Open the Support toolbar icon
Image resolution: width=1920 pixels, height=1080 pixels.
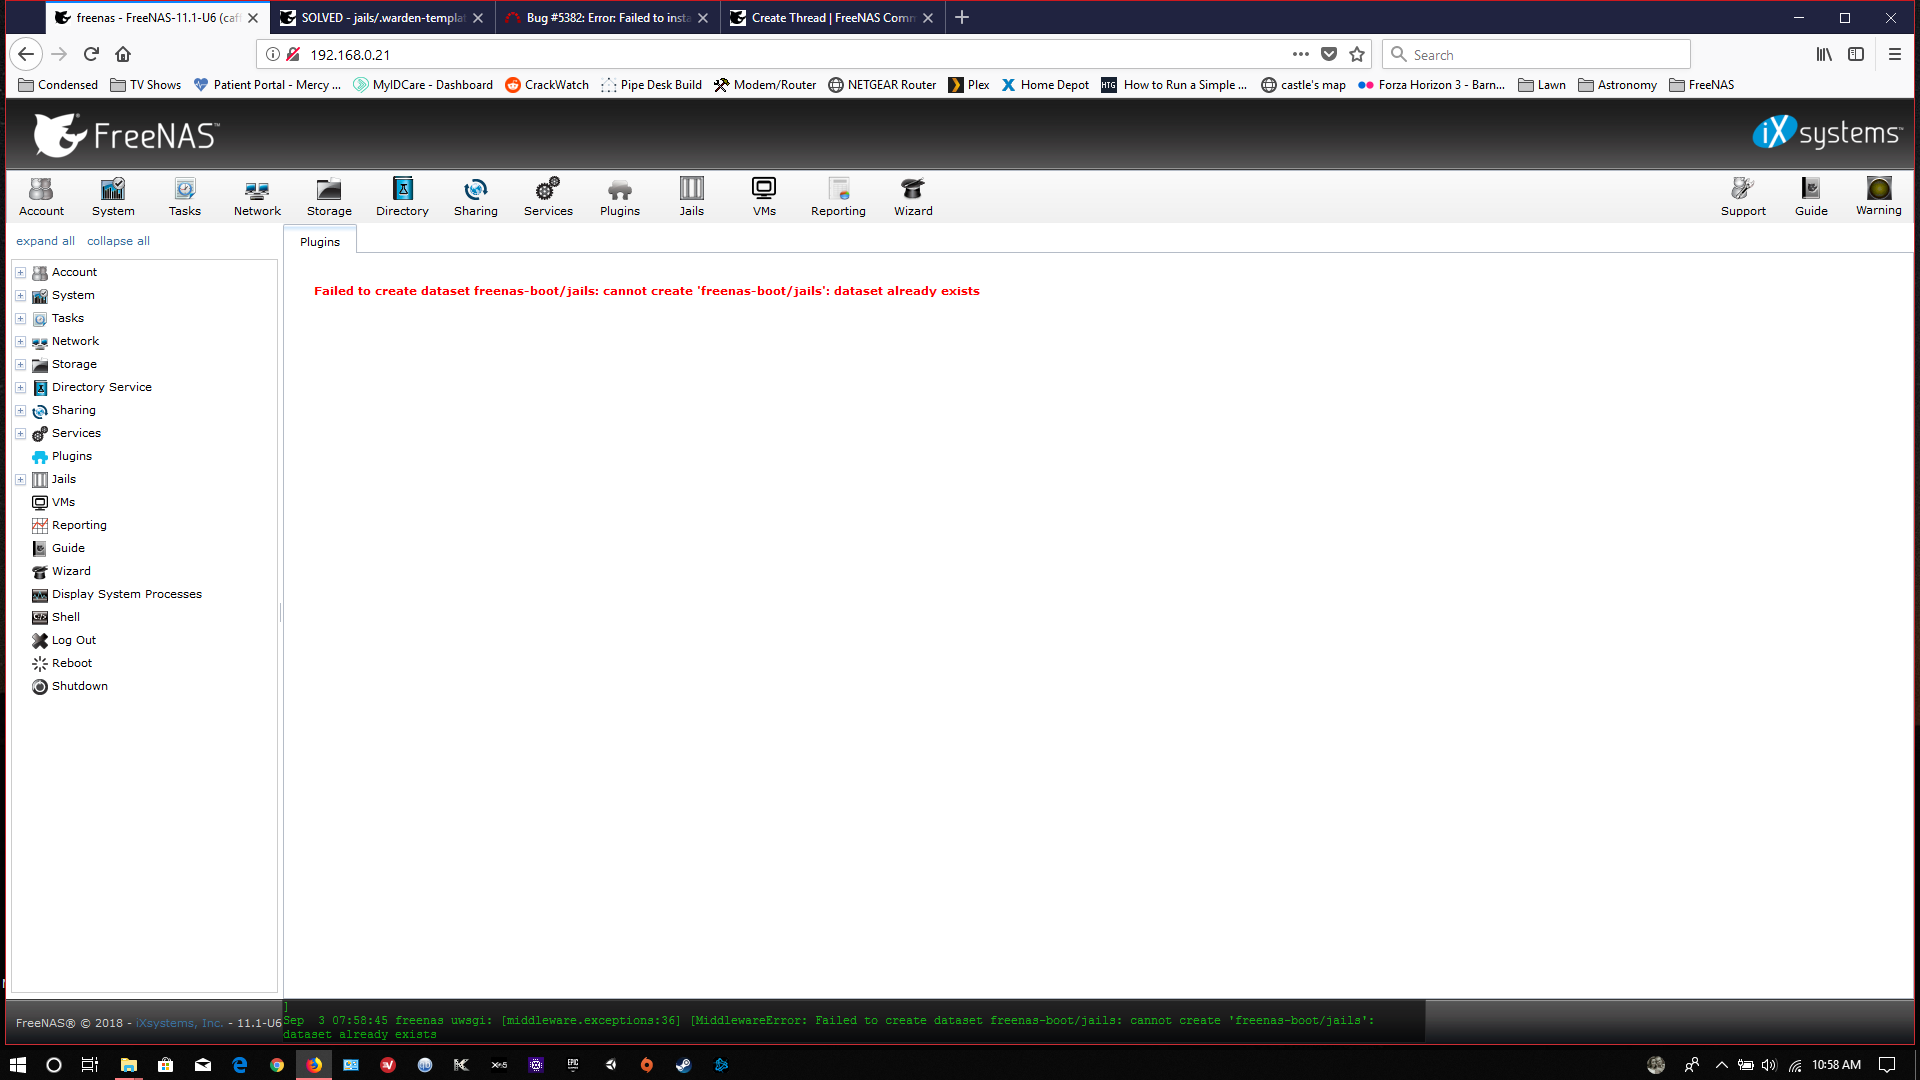pos(1743,197)
